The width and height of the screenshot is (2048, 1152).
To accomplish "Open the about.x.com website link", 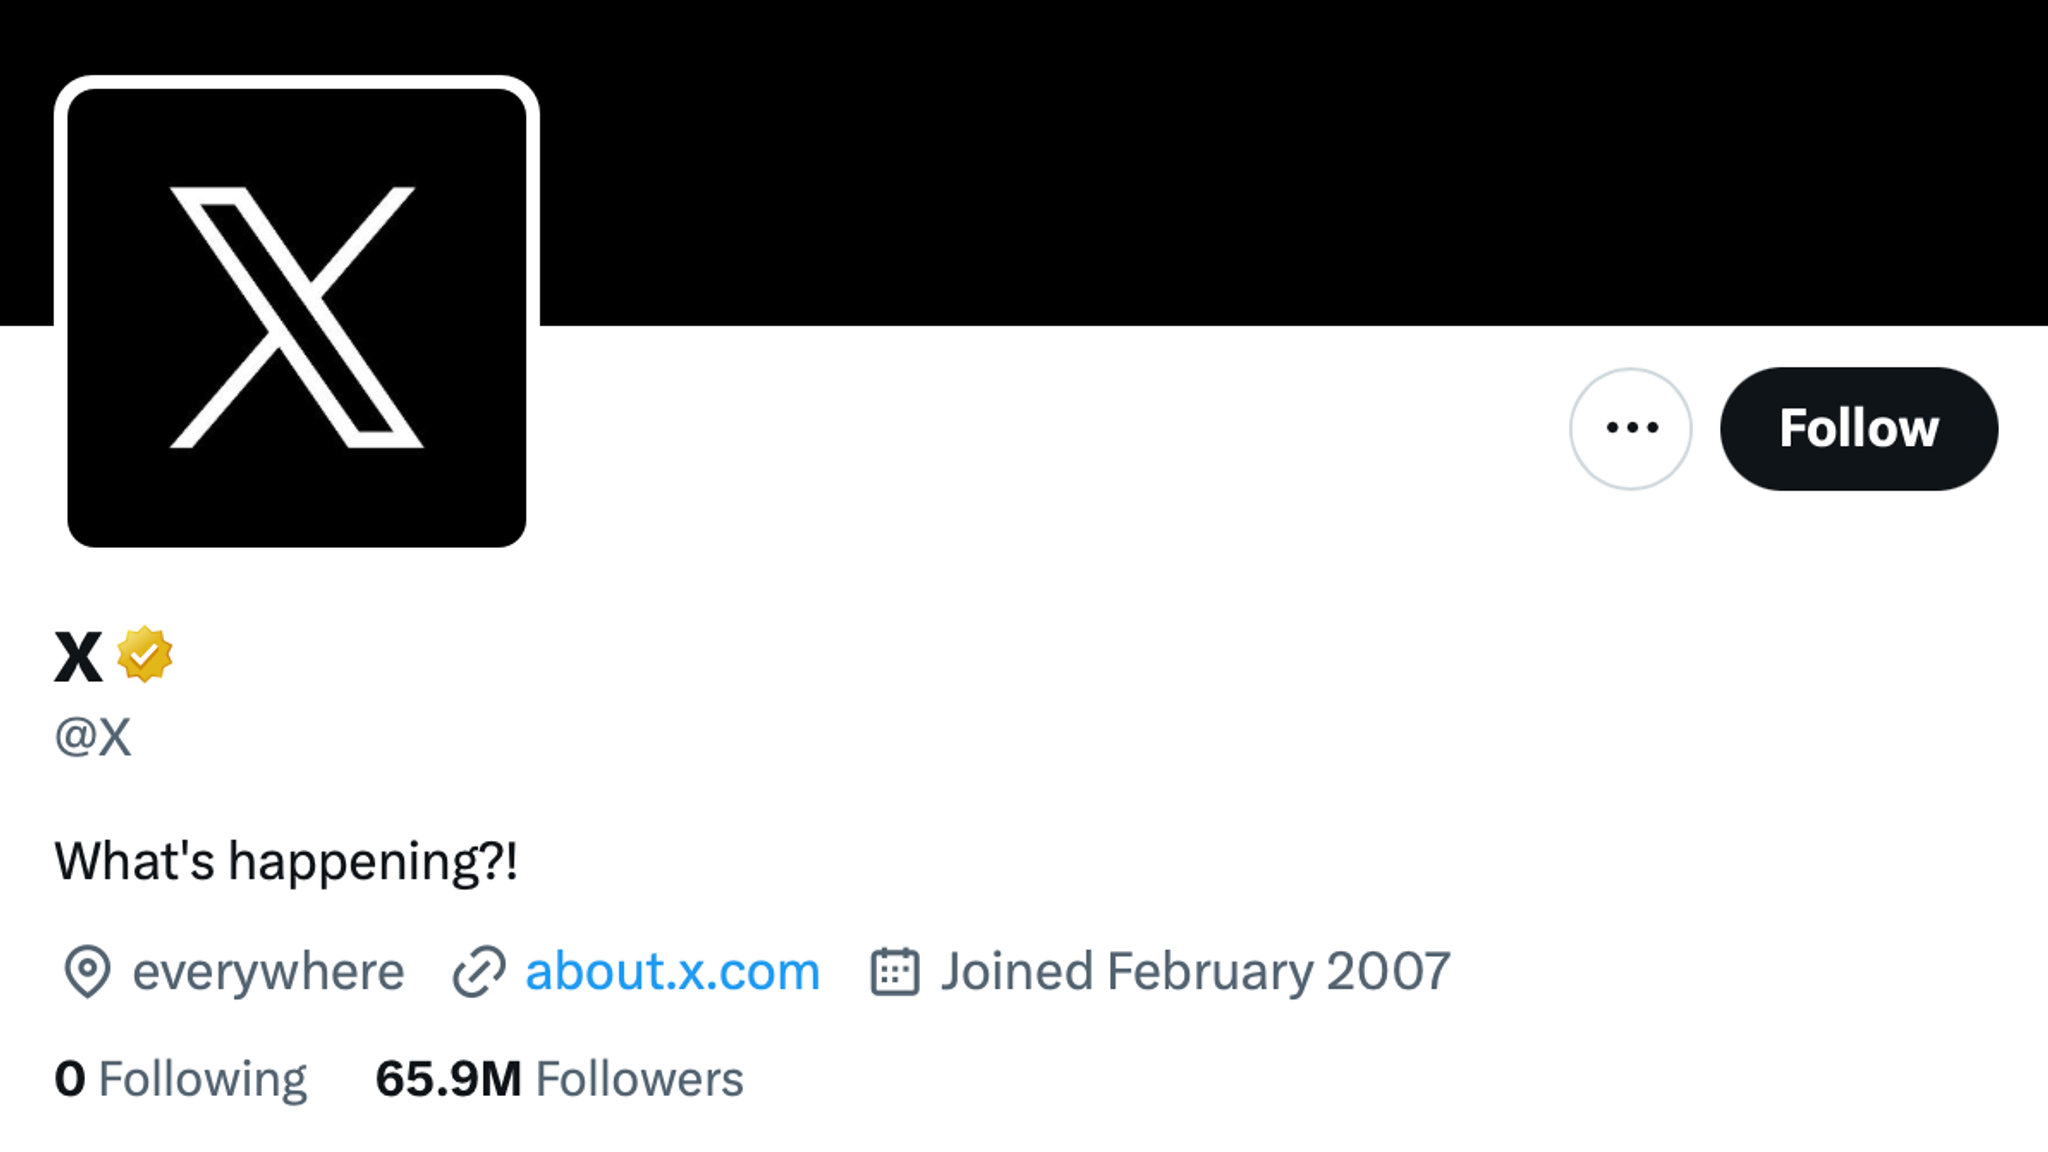I will coord(671,971).
